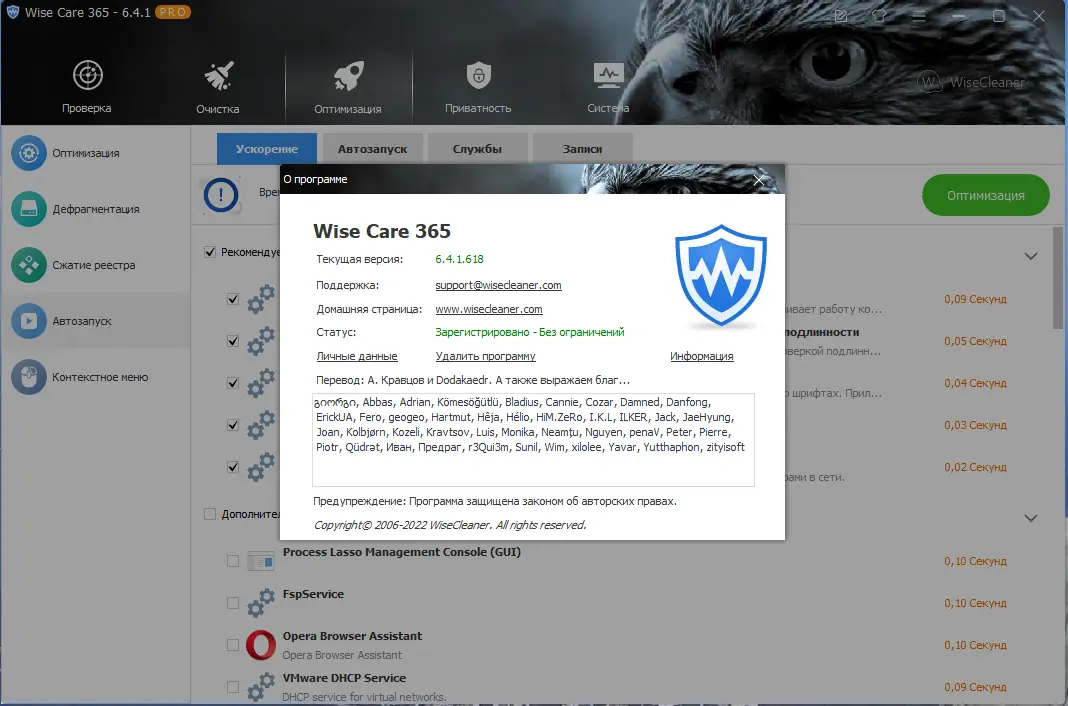Open the Приватность privacy section
This screenshot has width=1068, height=706.
478,86
